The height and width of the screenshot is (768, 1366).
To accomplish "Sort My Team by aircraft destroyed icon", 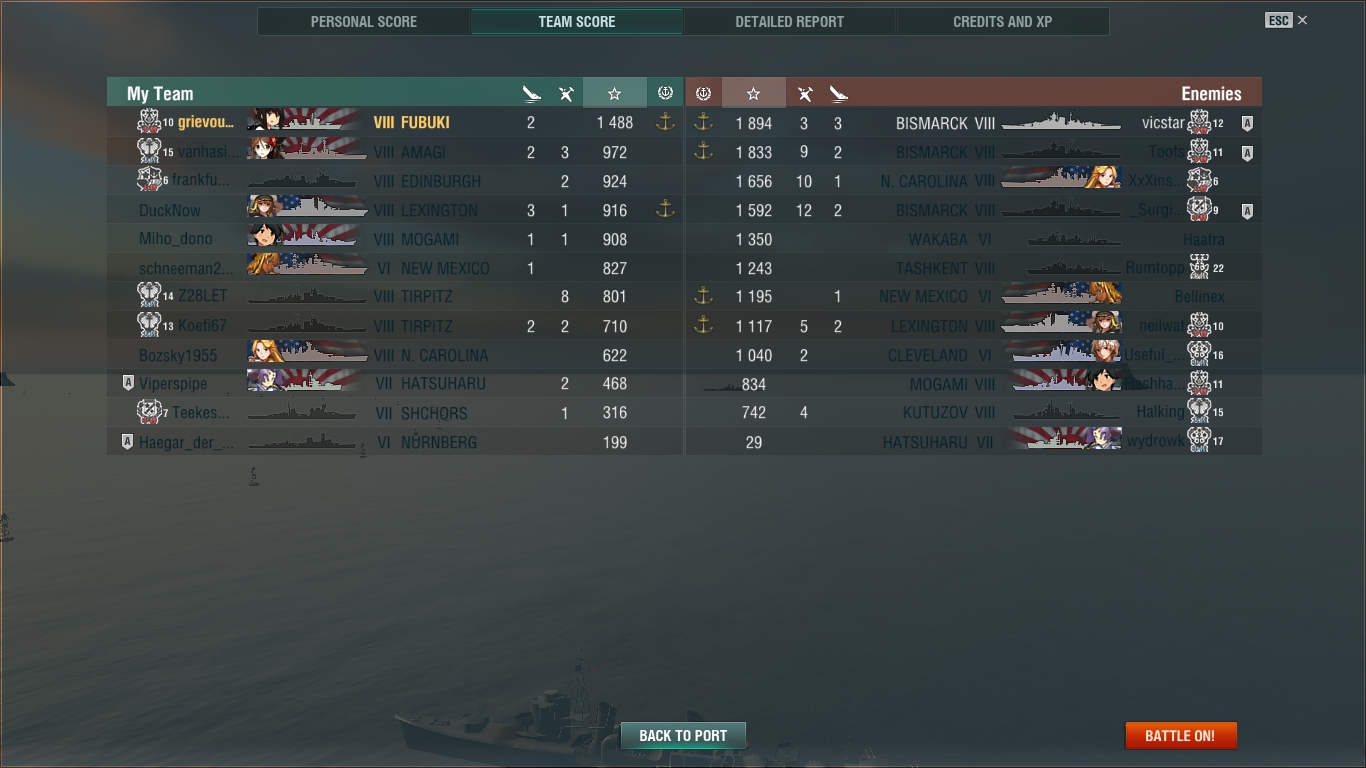I will pyautogui.click(x=566, y=94).
